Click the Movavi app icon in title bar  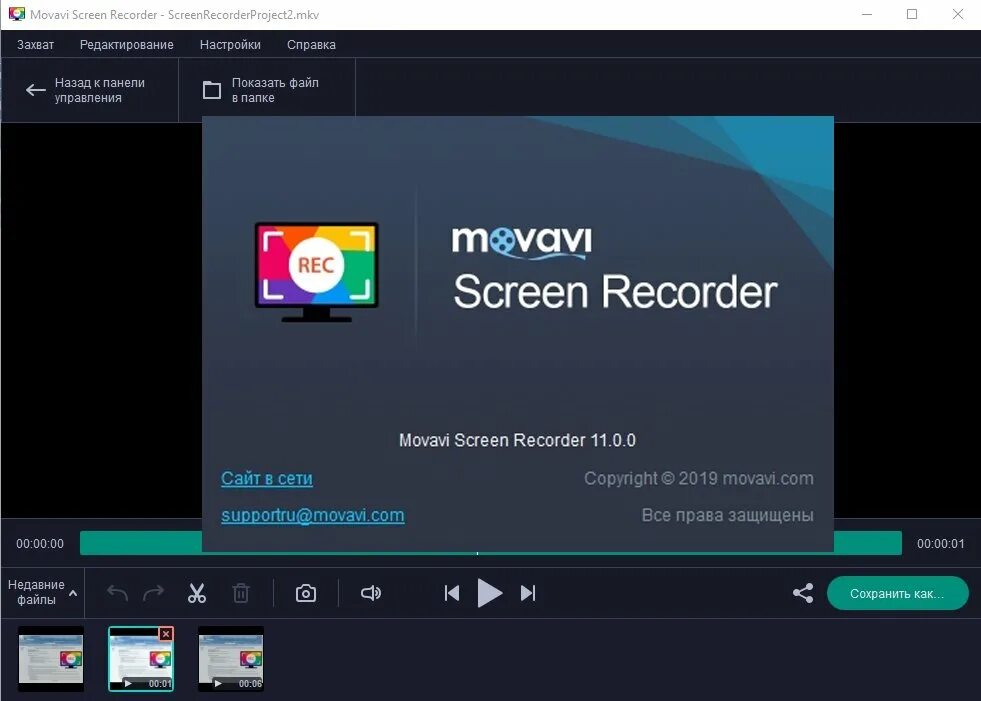(16, 14)
